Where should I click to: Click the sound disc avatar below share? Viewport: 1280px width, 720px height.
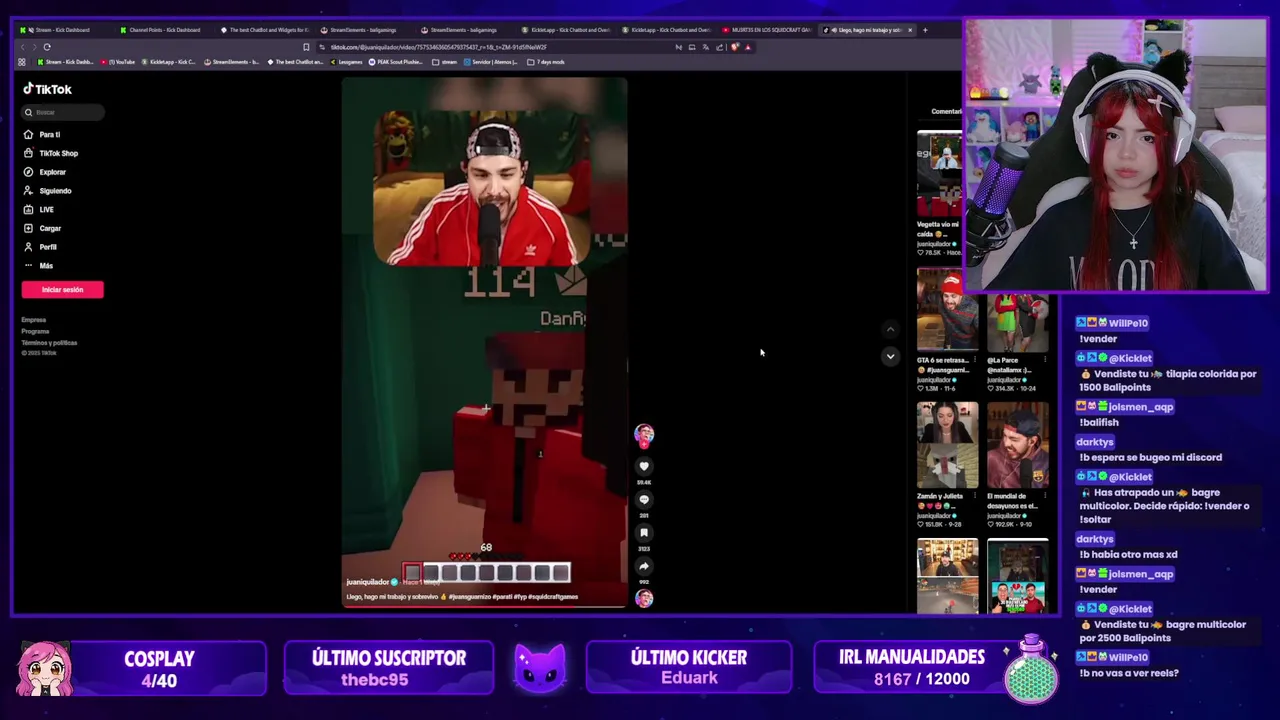[644, 598]
